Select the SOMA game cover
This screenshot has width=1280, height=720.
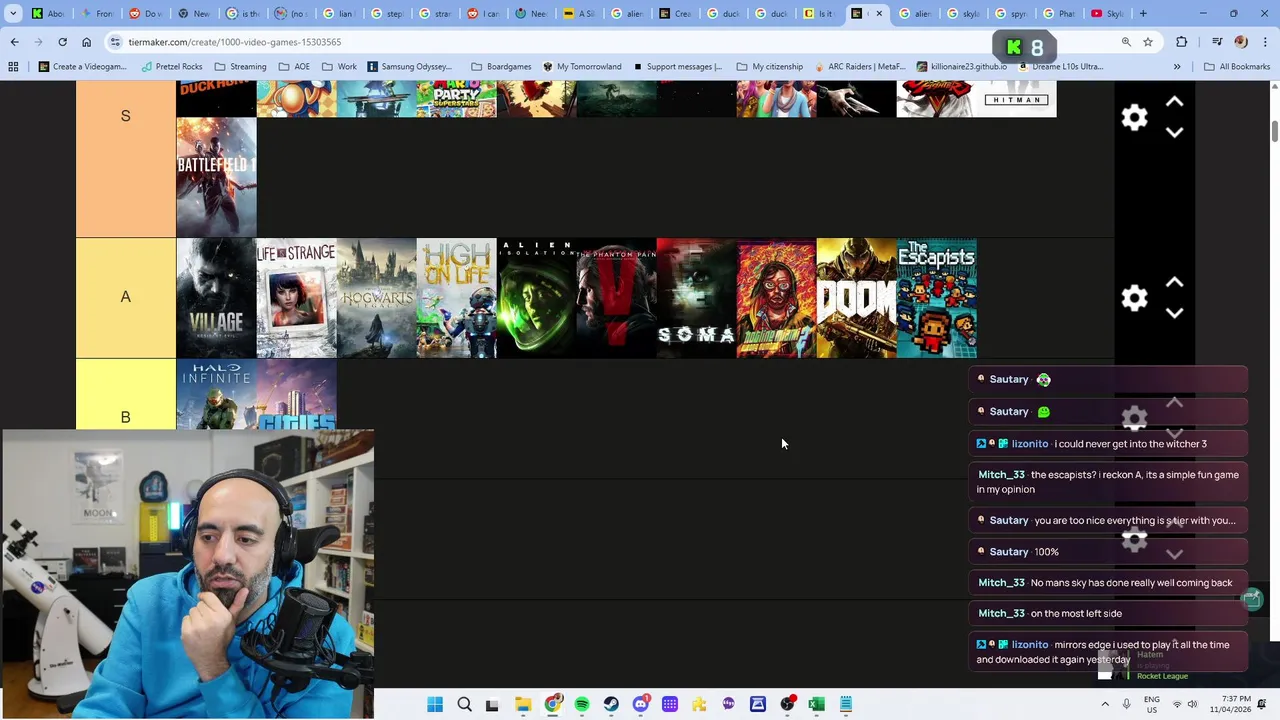[x=696, y=298]
